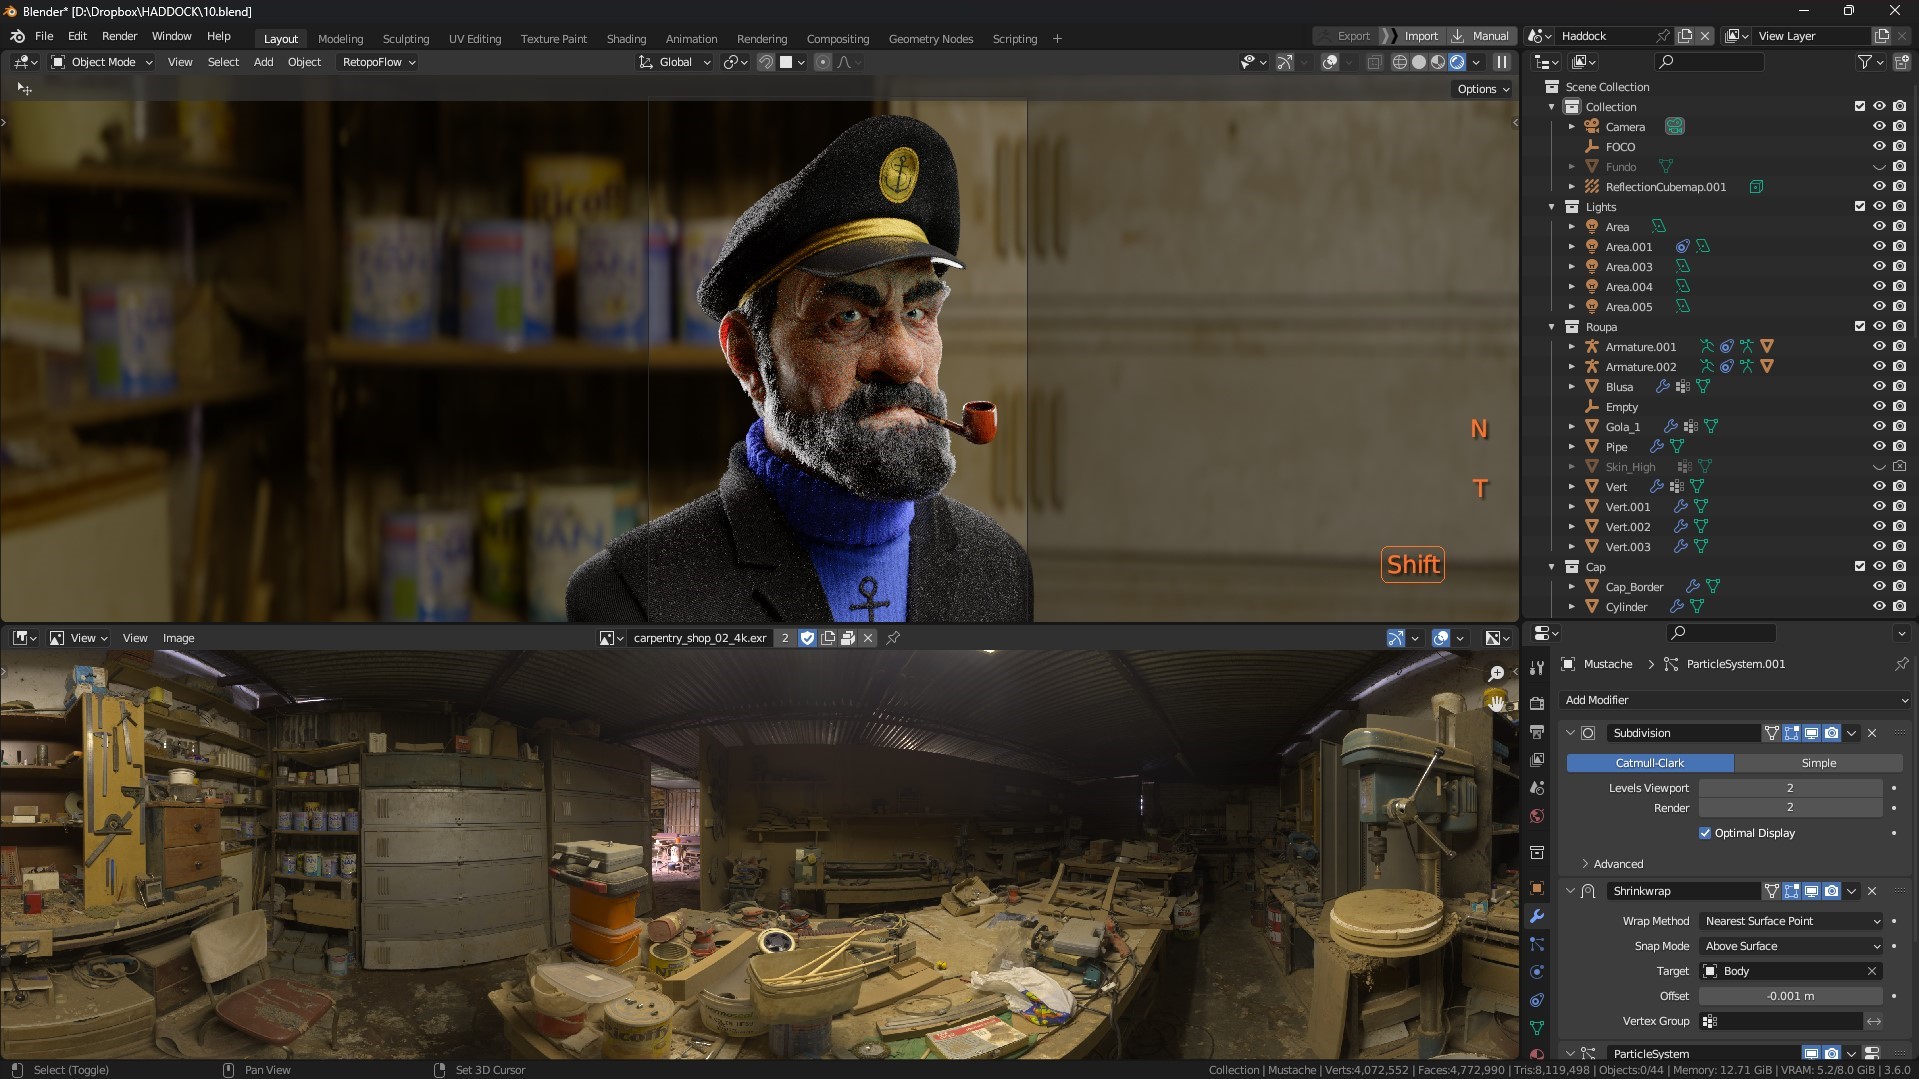Click the new scene icon beside Haddock
The height and width of the screenshot is (1079, 1919).
[x=1685, y=36]
